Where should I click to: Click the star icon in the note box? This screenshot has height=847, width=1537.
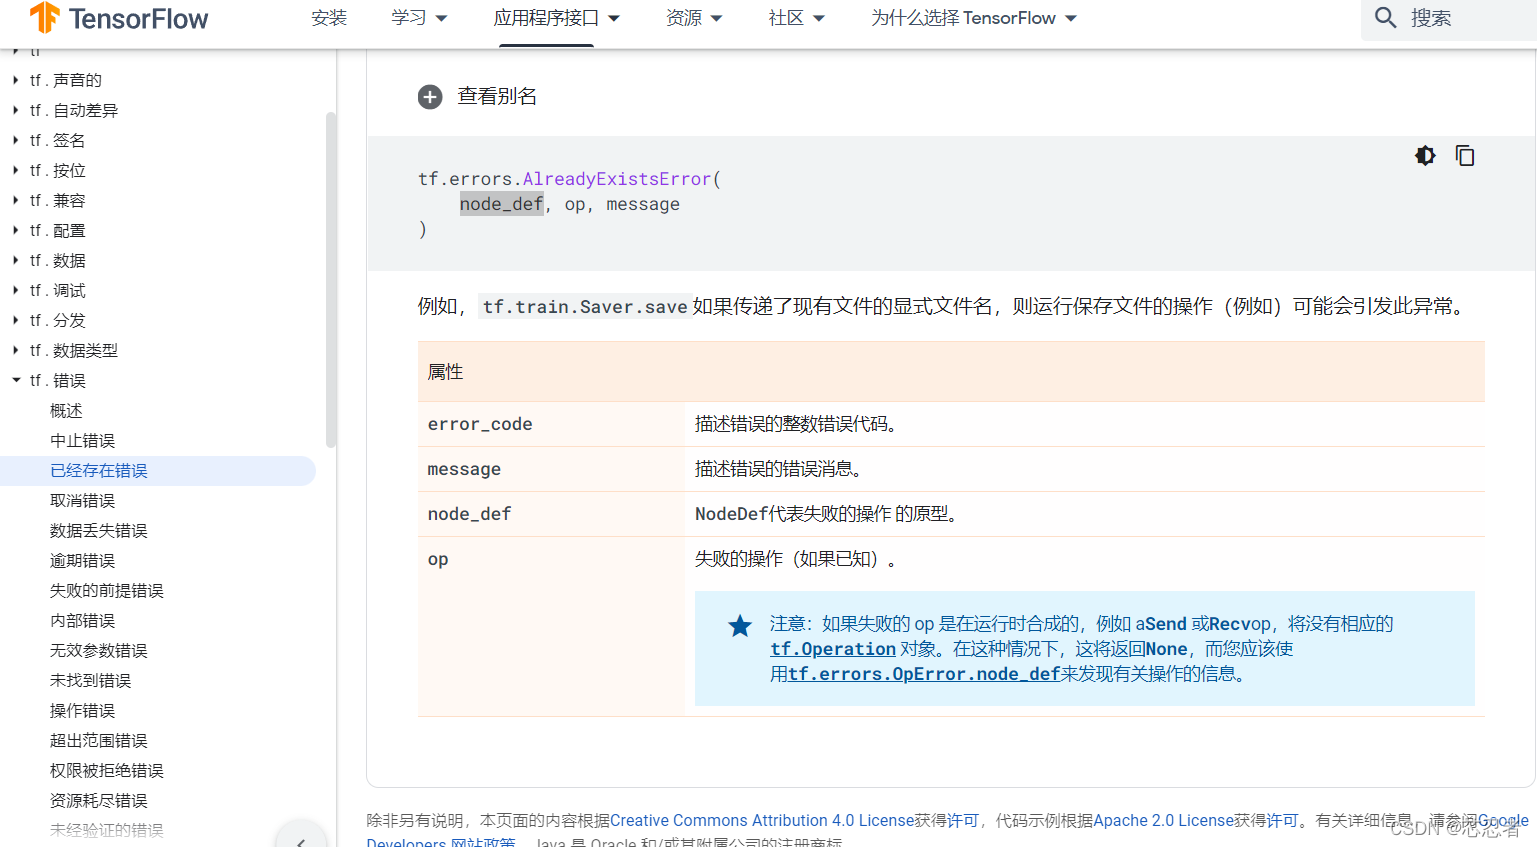pyautogui.click(x=740, y=626)
